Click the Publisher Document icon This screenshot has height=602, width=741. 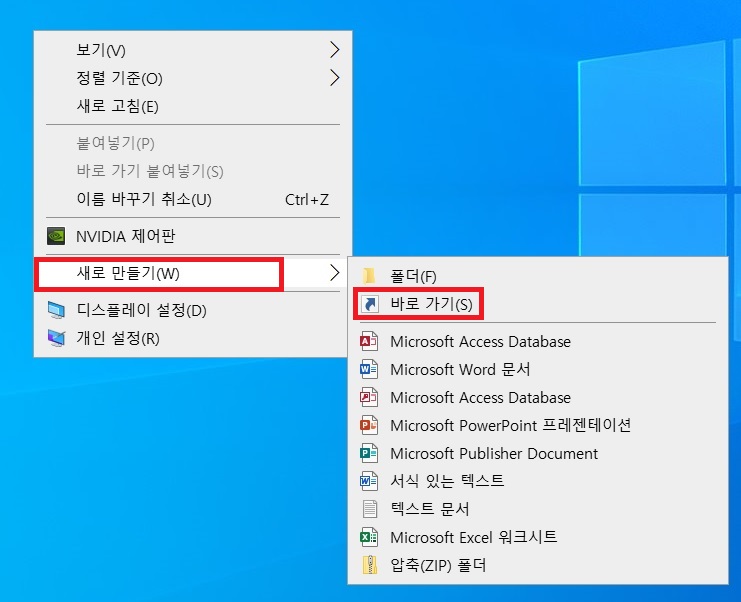pos(369,453)
